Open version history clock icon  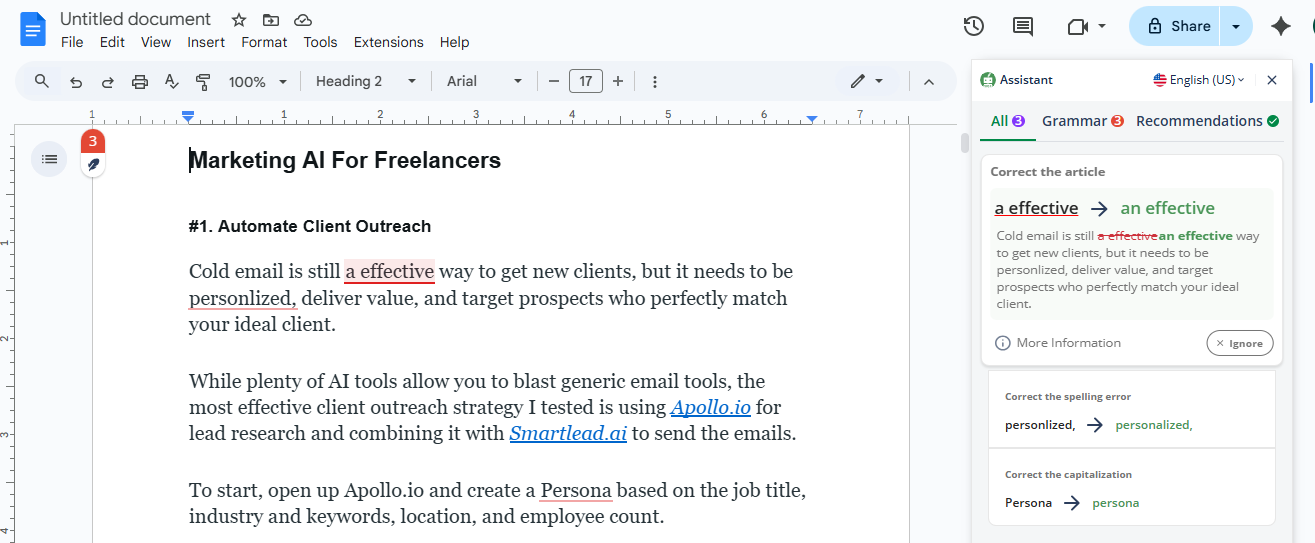(x=973, y=27)
